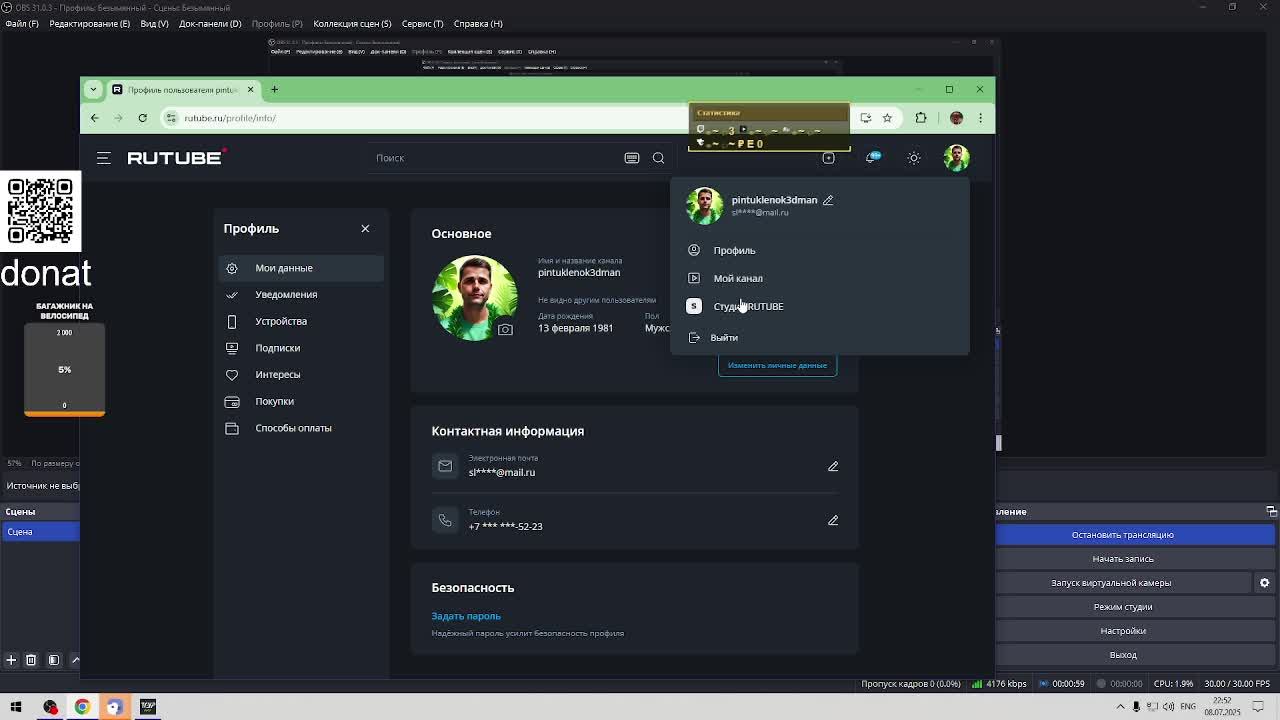
Task: Select Мои данные in profile sidebar
Action: [x=301, y=268]
